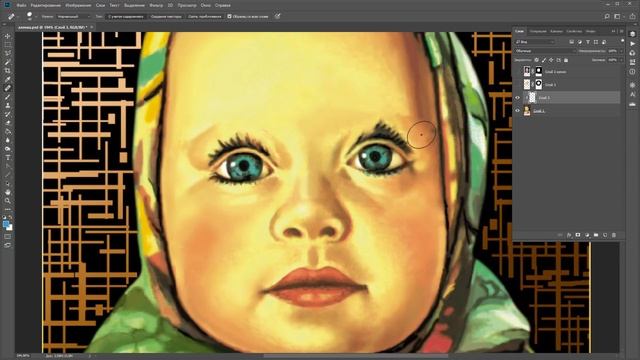
Task: Open the brush preset picker arrow
Action: pos(36,16)
